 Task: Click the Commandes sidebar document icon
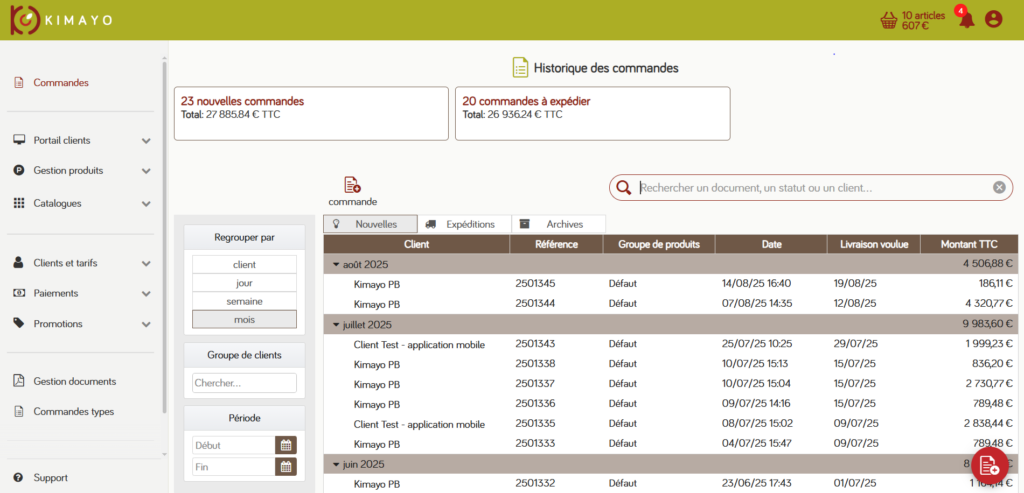point(19,83)
